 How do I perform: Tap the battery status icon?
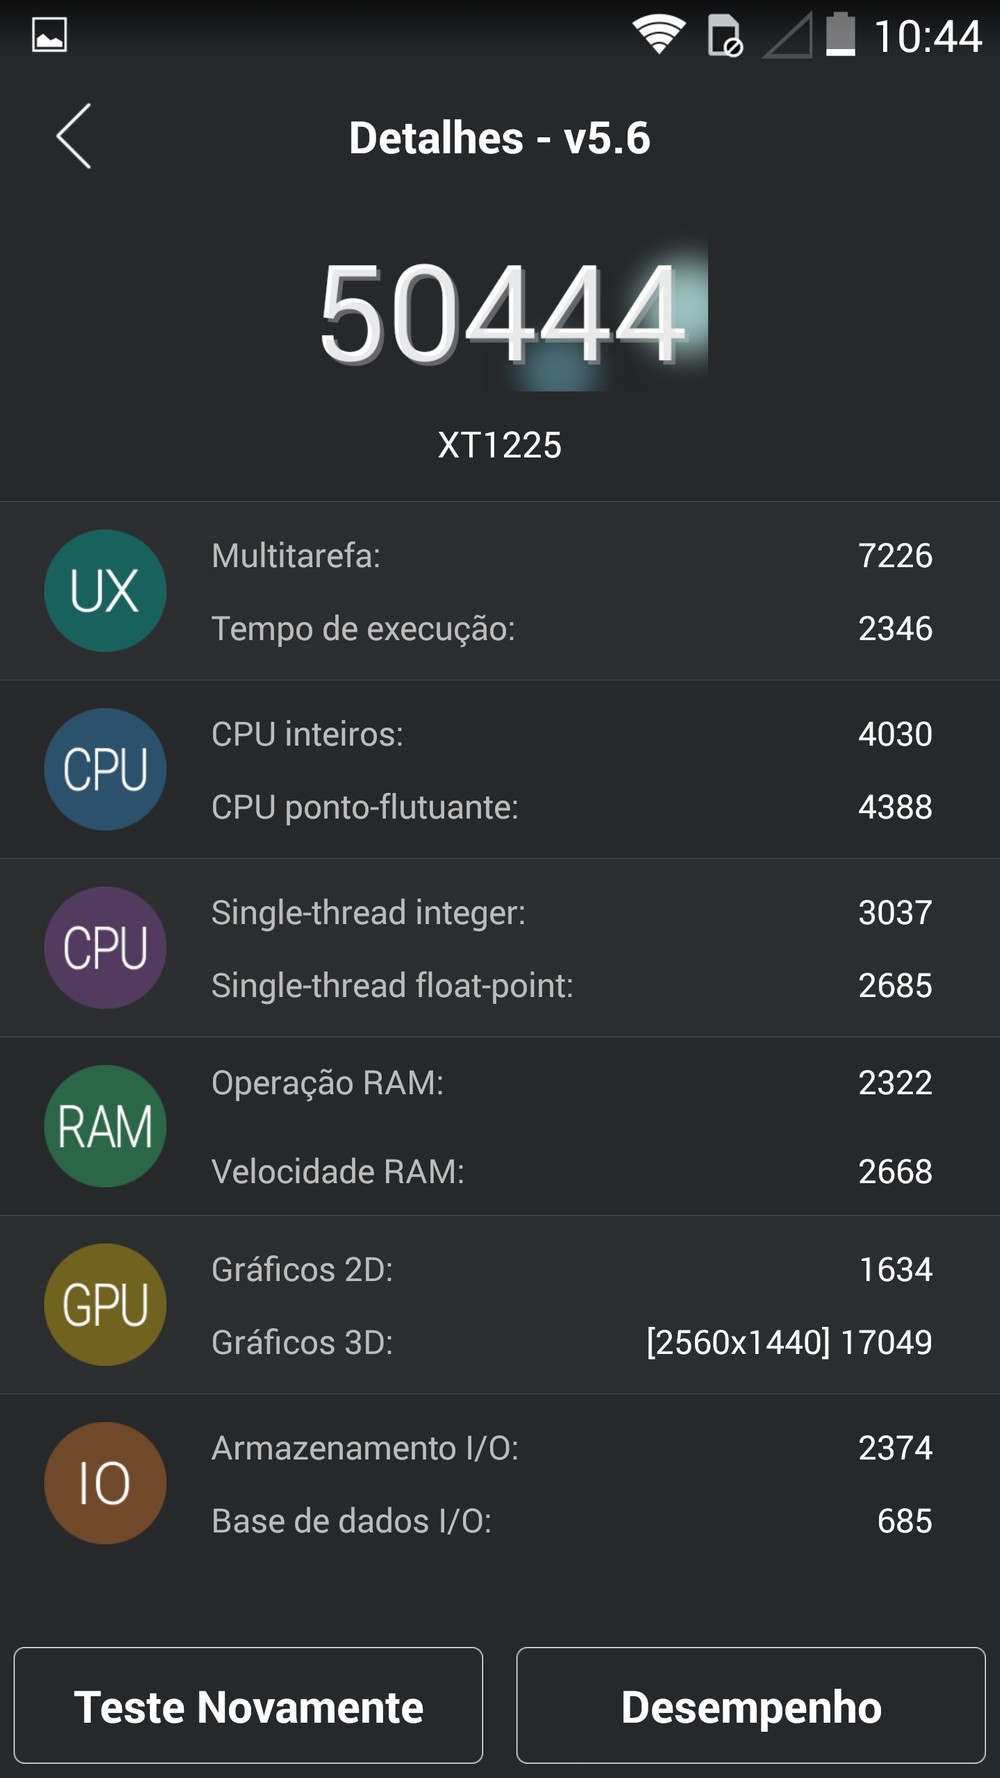(x=840, y=36)
